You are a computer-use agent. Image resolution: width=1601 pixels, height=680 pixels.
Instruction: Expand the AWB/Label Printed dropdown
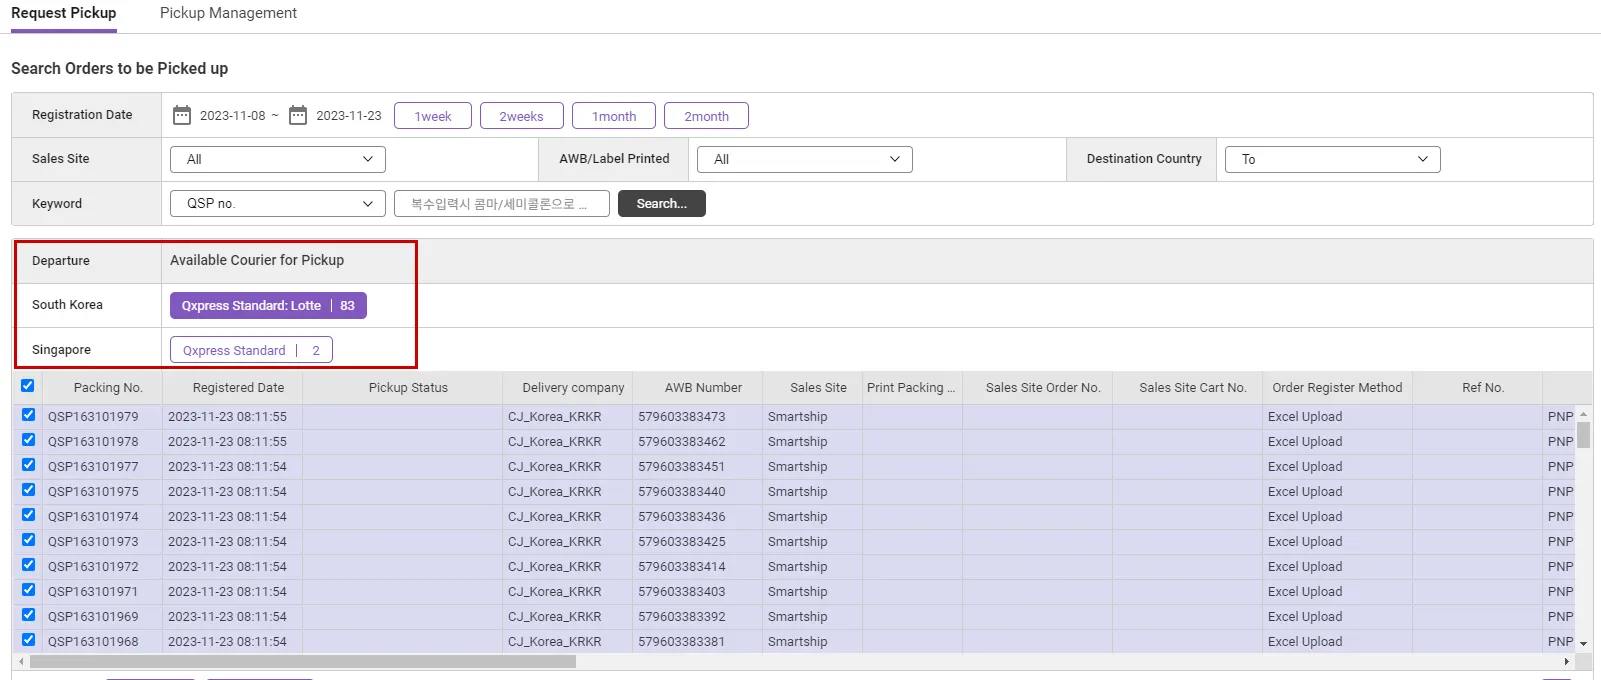tap(805, 159)
